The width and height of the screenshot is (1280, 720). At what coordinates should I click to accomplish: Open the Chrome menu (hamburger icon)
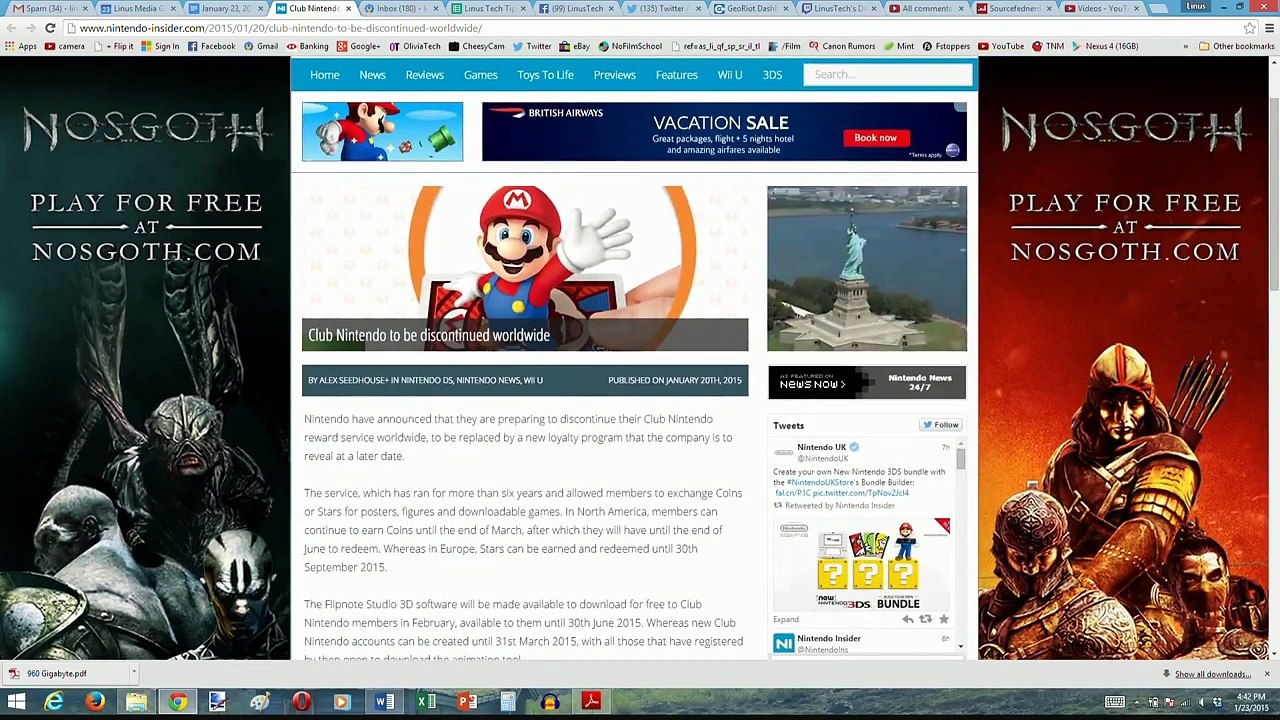coord(1267,28)
